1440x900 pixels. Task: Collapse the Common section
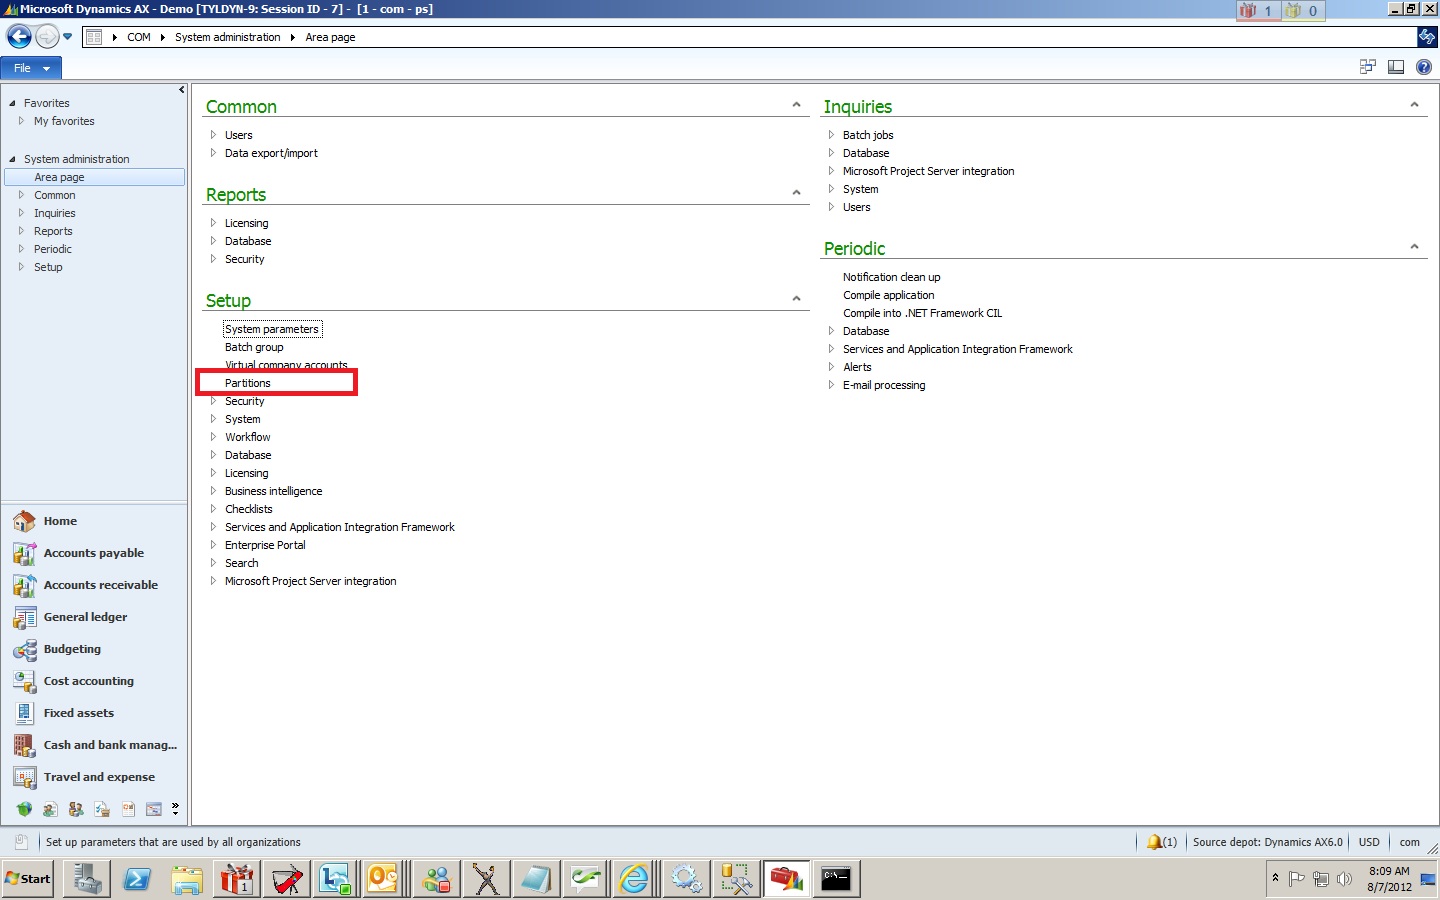796,105
